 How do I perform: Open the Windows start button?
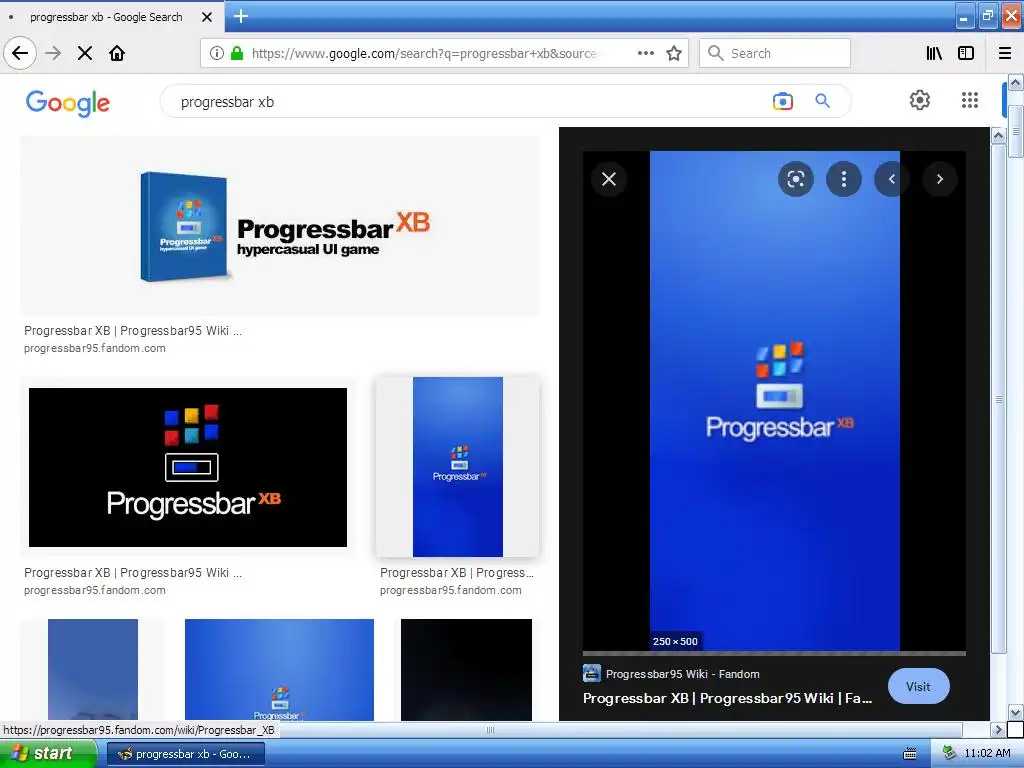pos(48,754)
